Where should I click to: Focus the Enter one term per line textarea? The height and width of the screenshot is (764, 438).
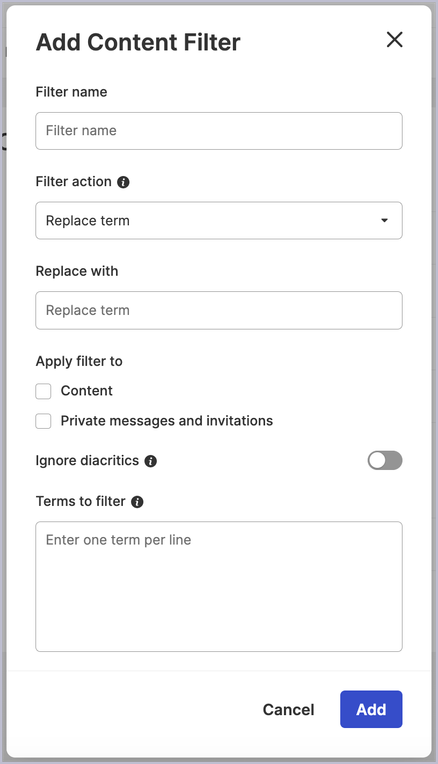219,587
